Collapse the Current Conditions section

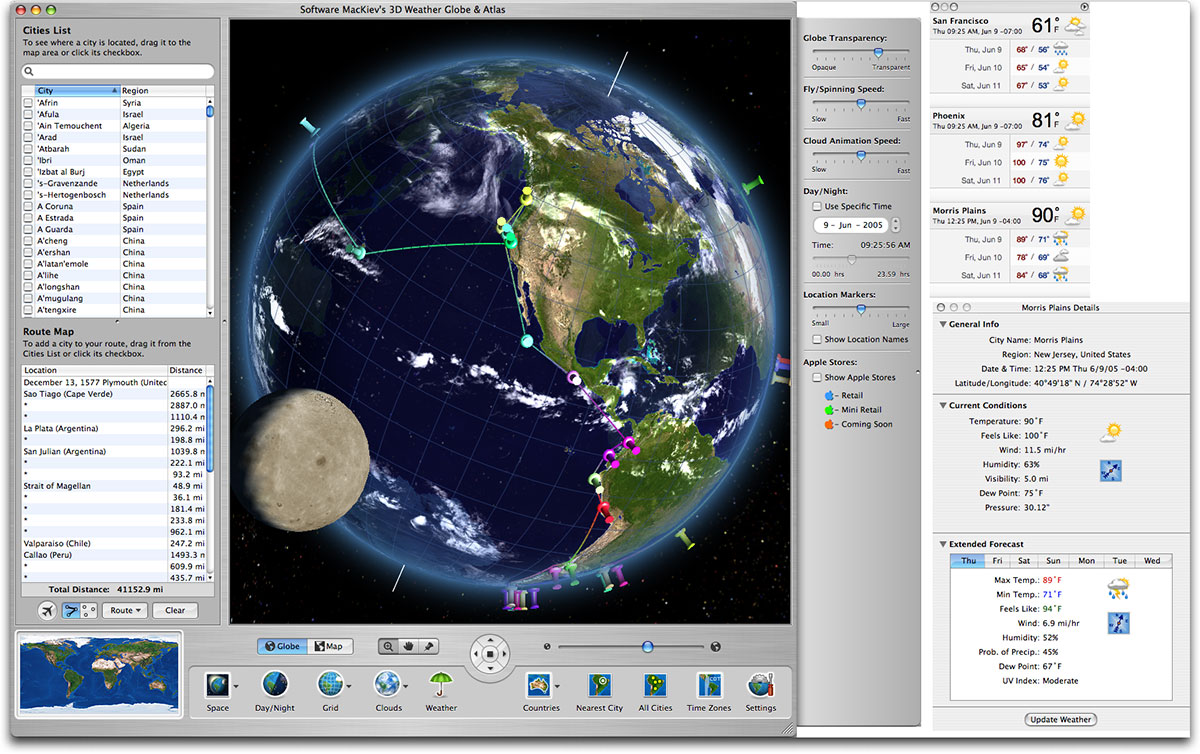click(x=942, y=405)
